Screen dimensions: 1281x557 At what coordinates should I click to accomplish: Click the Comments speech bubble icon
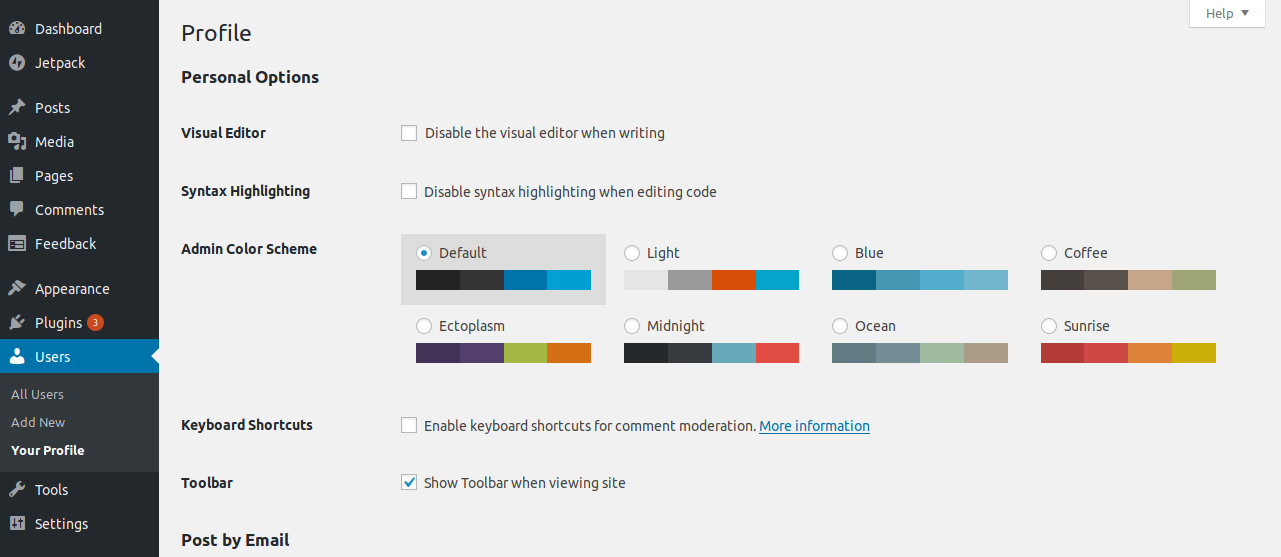[x=17, y=210]
